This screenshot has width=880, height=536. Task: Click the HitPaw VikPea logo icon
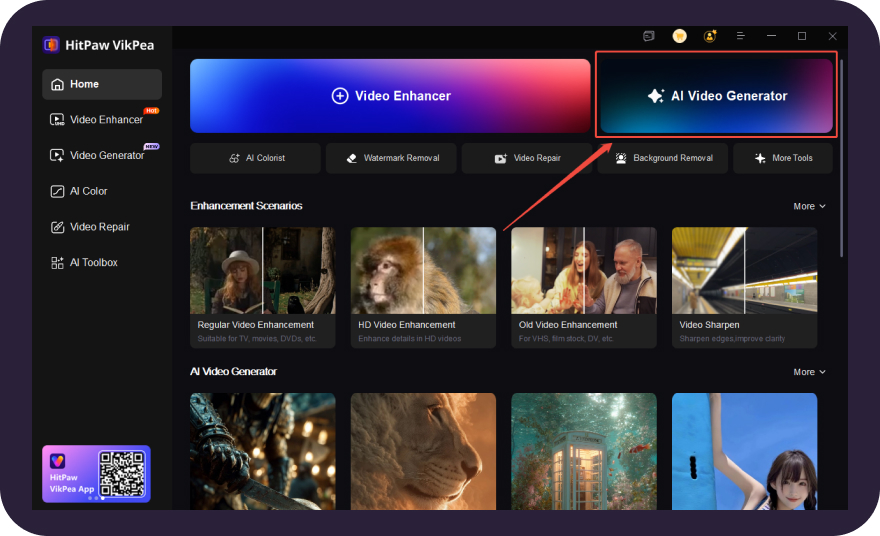tap(51, 45)
